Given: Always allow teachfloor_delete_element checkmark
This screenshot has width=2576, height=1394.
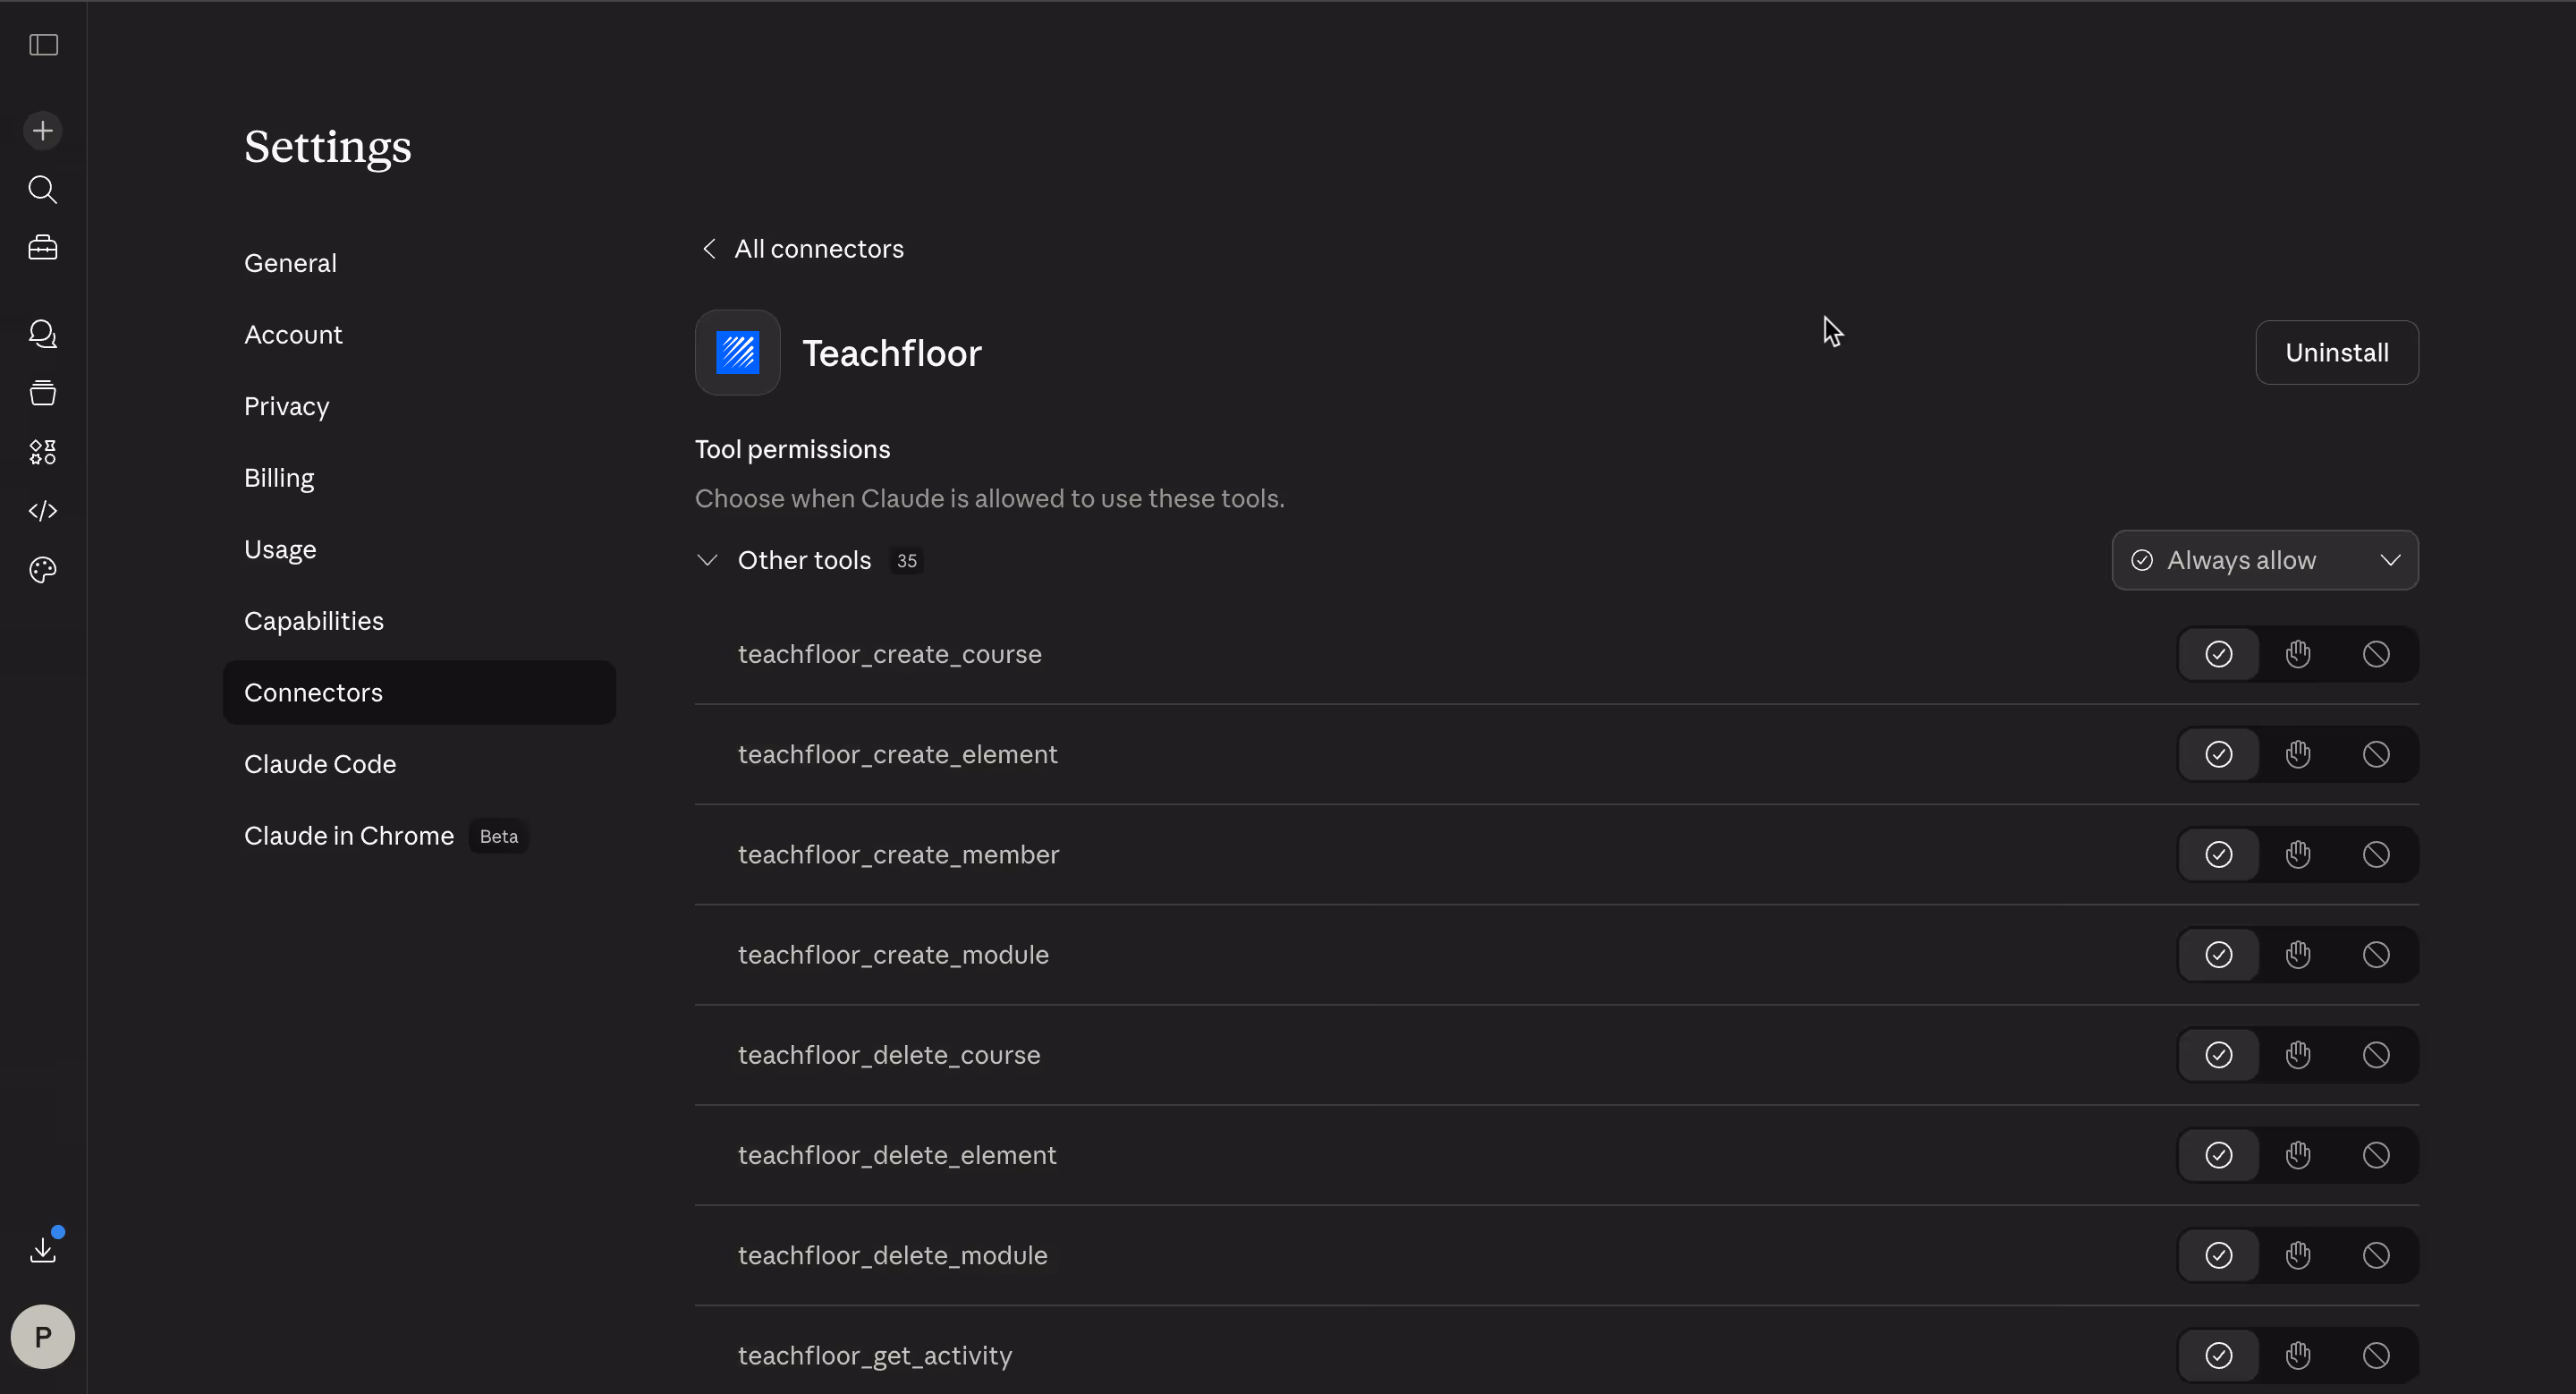Looking at the screenshot, I should pyautogui.click(x=2219, y=1155).
